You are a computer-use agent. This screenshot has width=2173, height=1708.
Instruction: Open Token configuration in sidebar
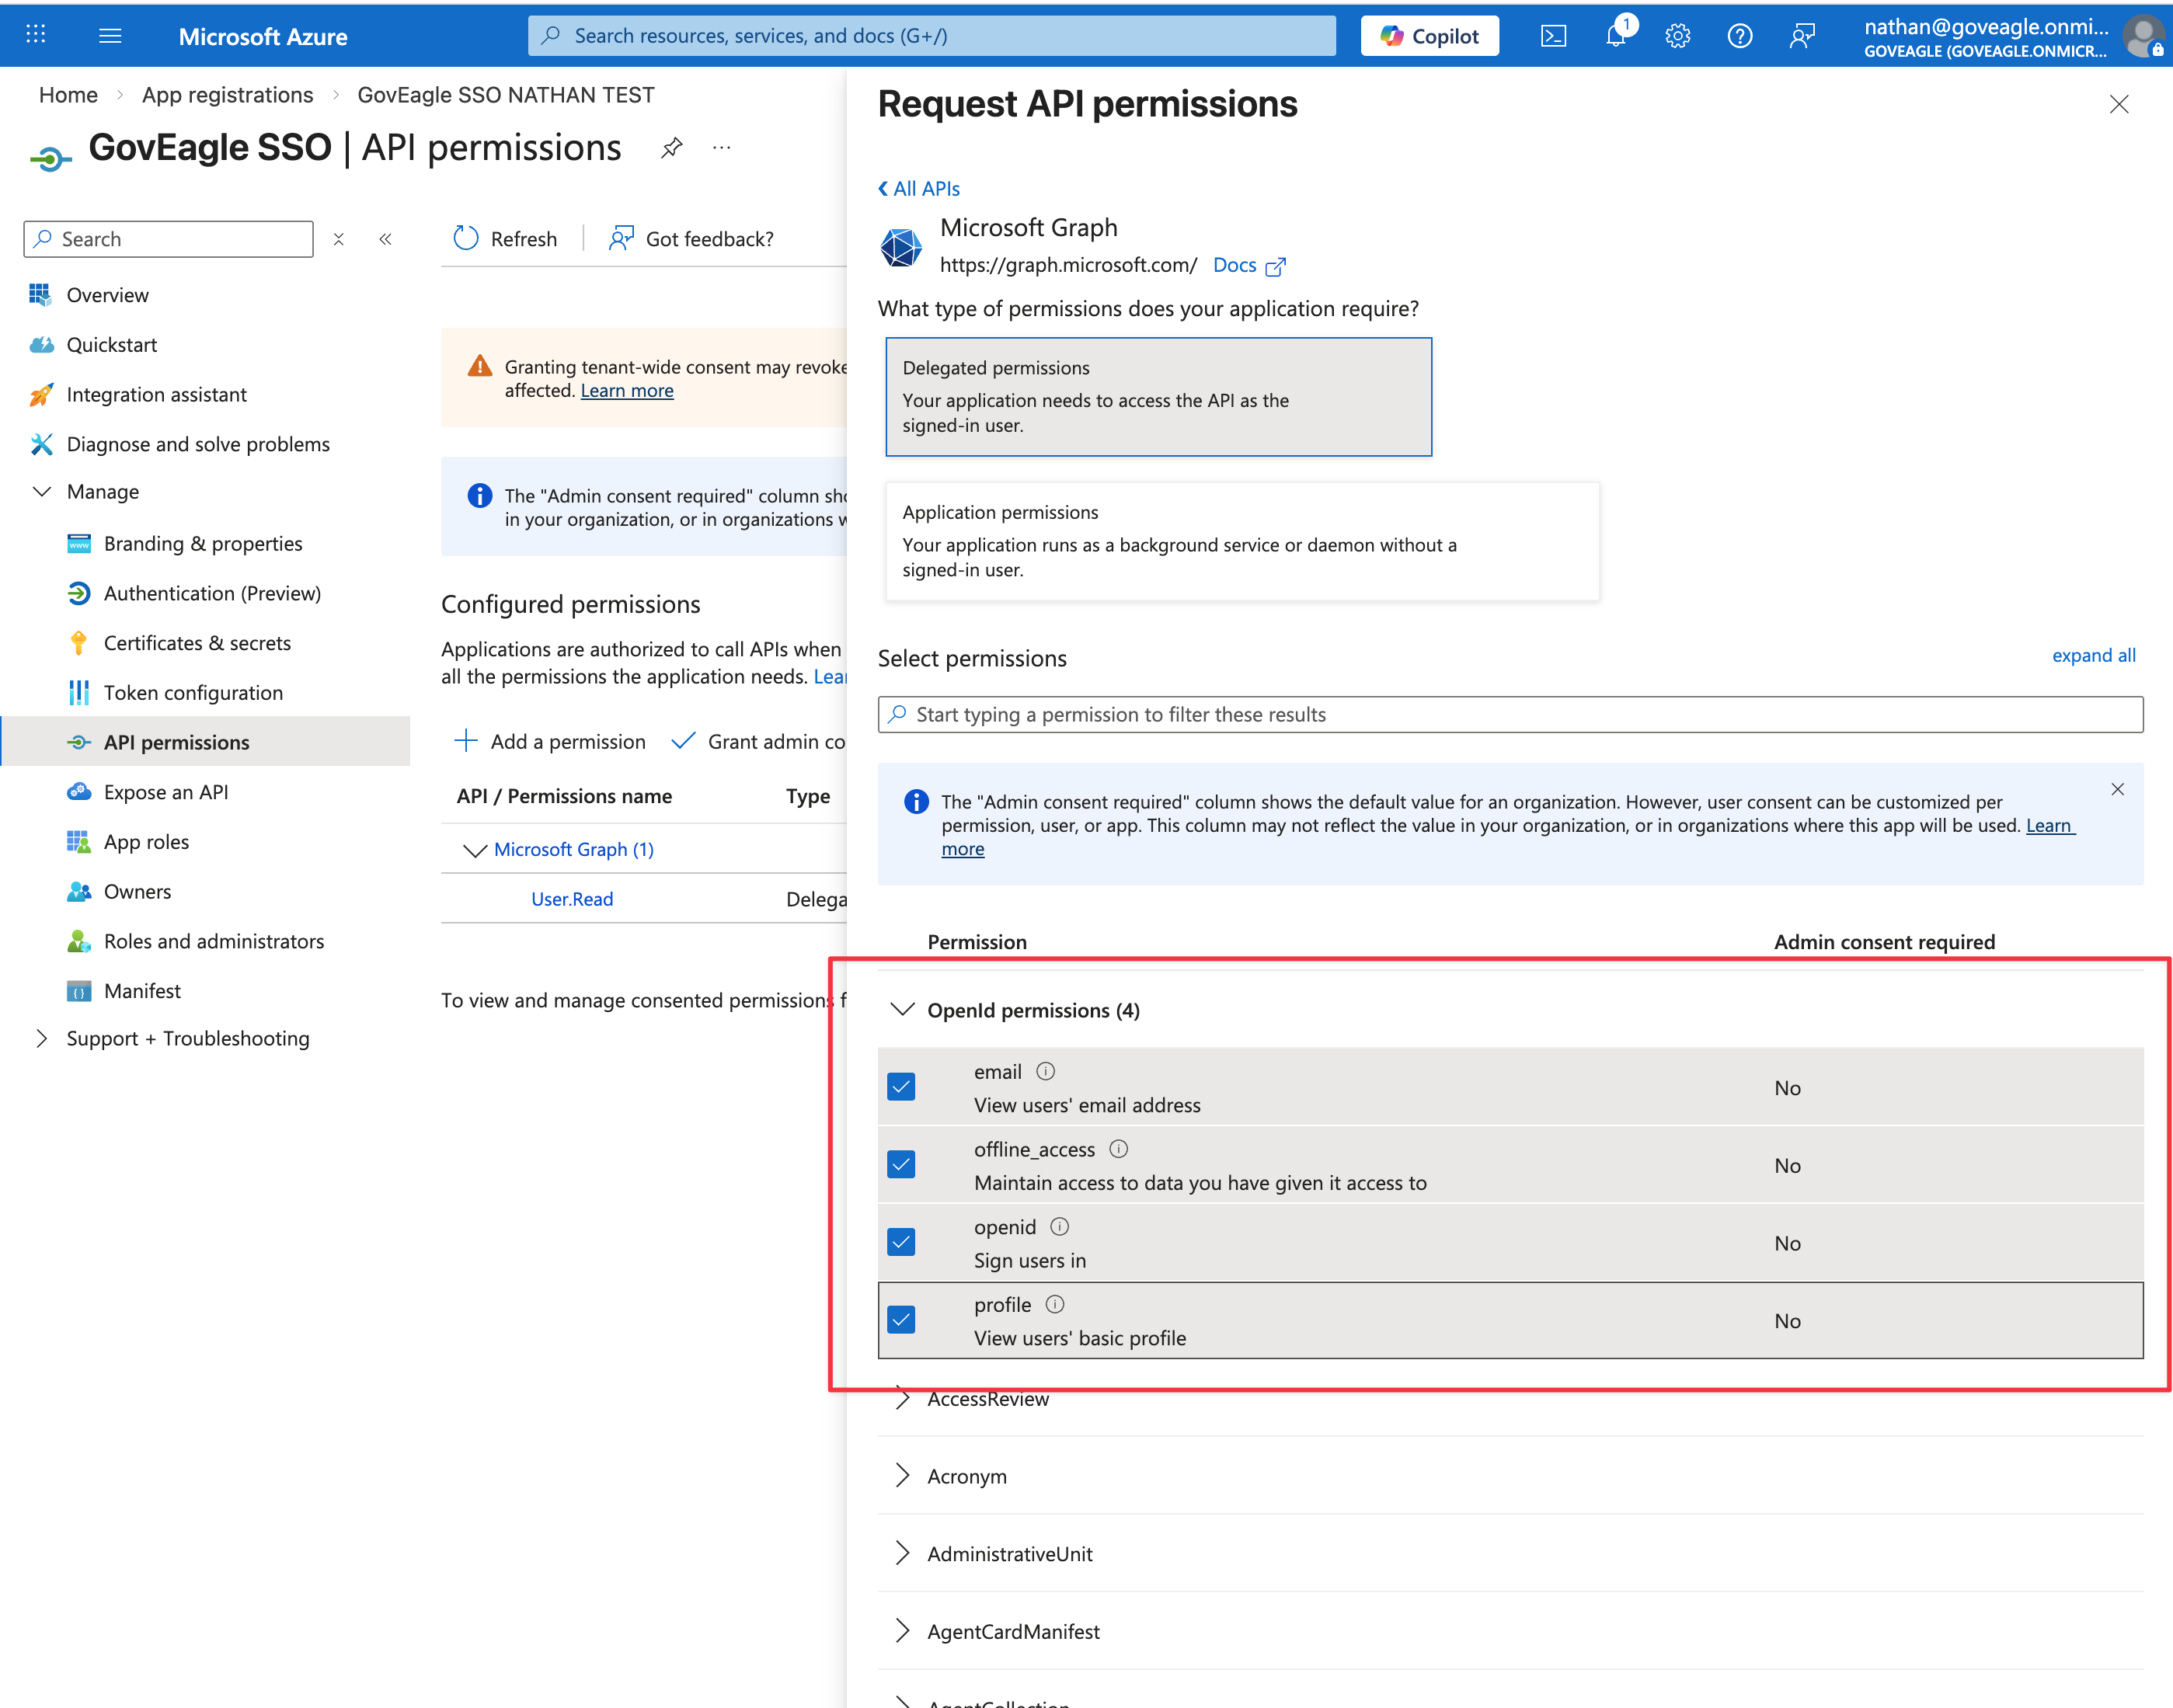coord(193,693)
